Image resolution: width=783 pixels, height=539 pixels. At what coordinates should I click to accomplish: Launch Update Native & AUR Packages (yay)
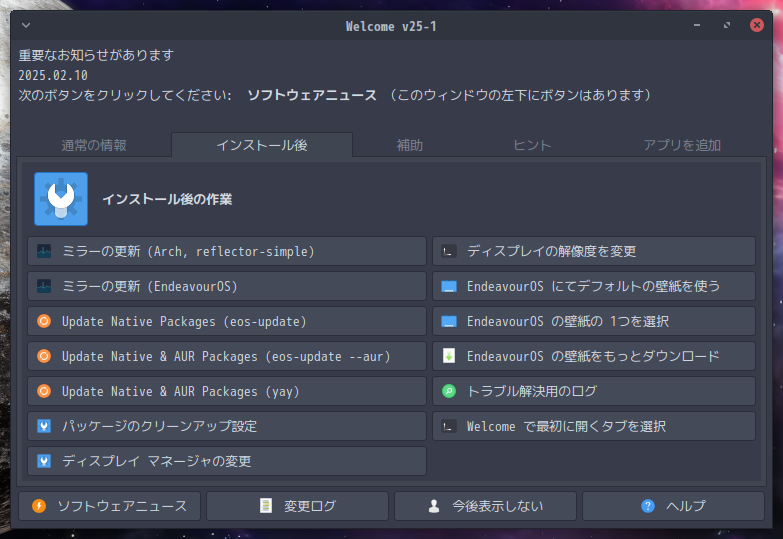(227, 391)
